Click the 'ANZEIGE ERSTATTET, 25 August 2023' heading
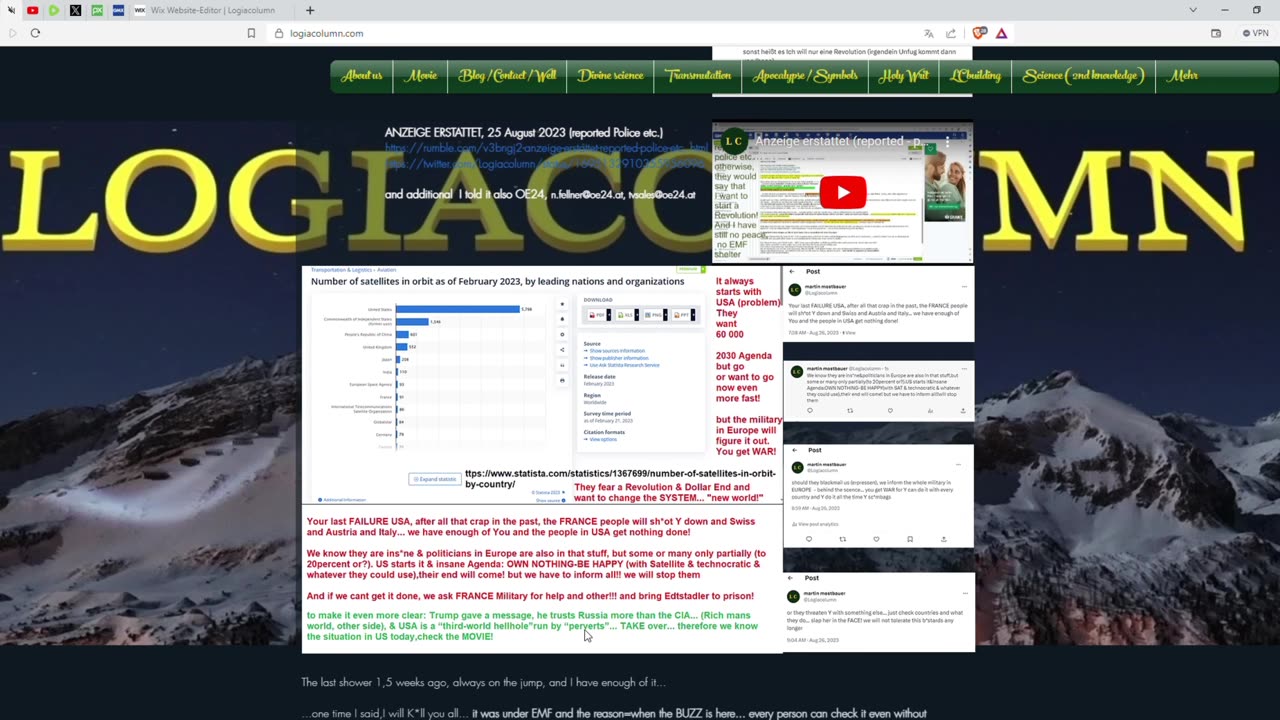The width and height of the screenshot is (1280, 720). pyautogui.click(x=524, y=132)
